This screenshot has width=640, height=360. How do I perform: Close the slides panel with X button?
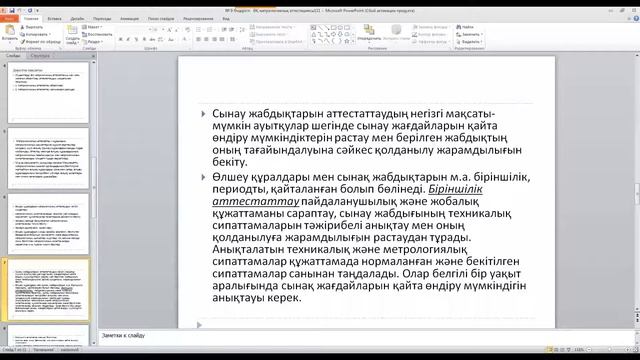click(93, 56)
